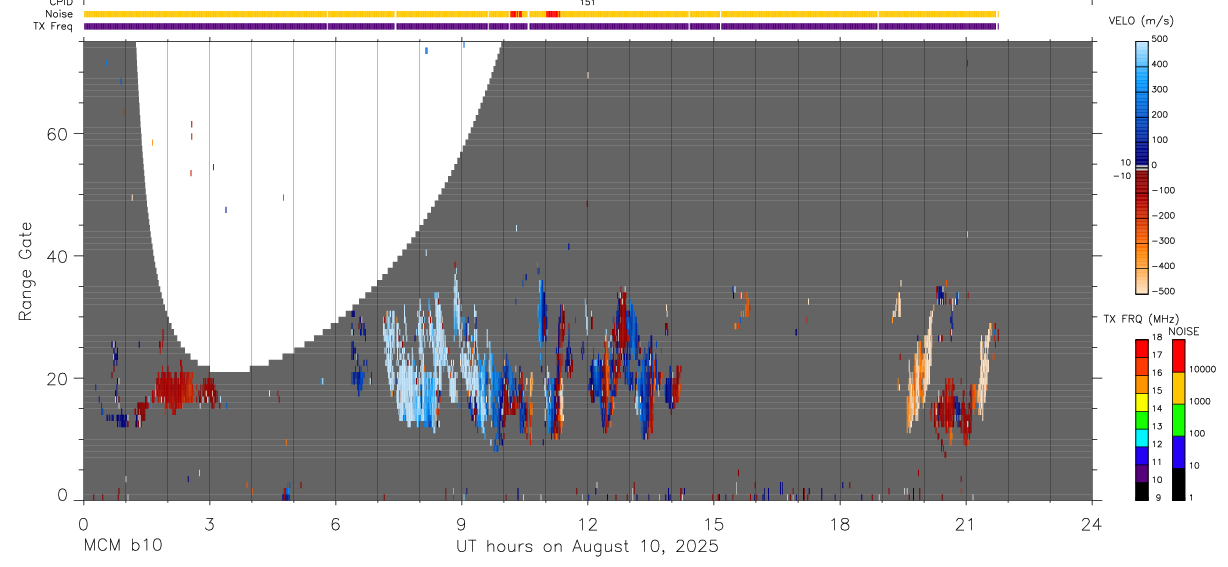
Task: Select the 200 label on velocity scale
Action: tap(1161, 114)
